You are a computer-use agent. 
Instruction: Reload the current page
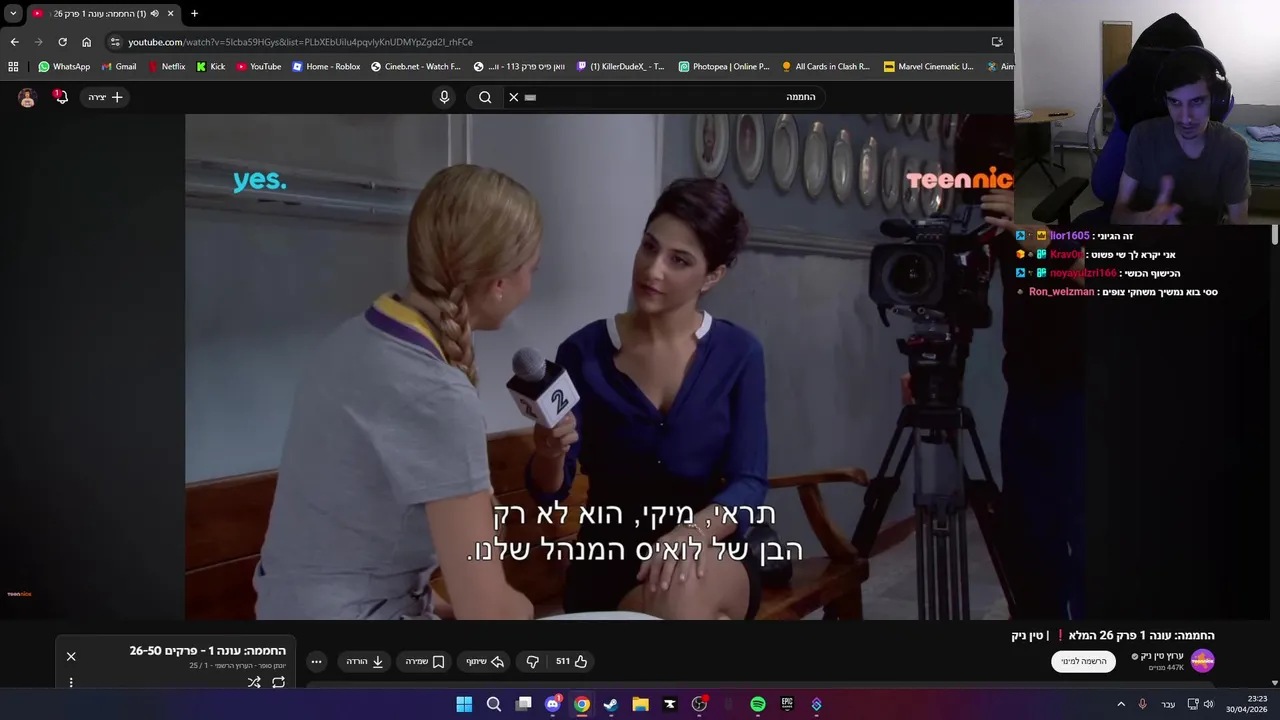click(62, 42)
